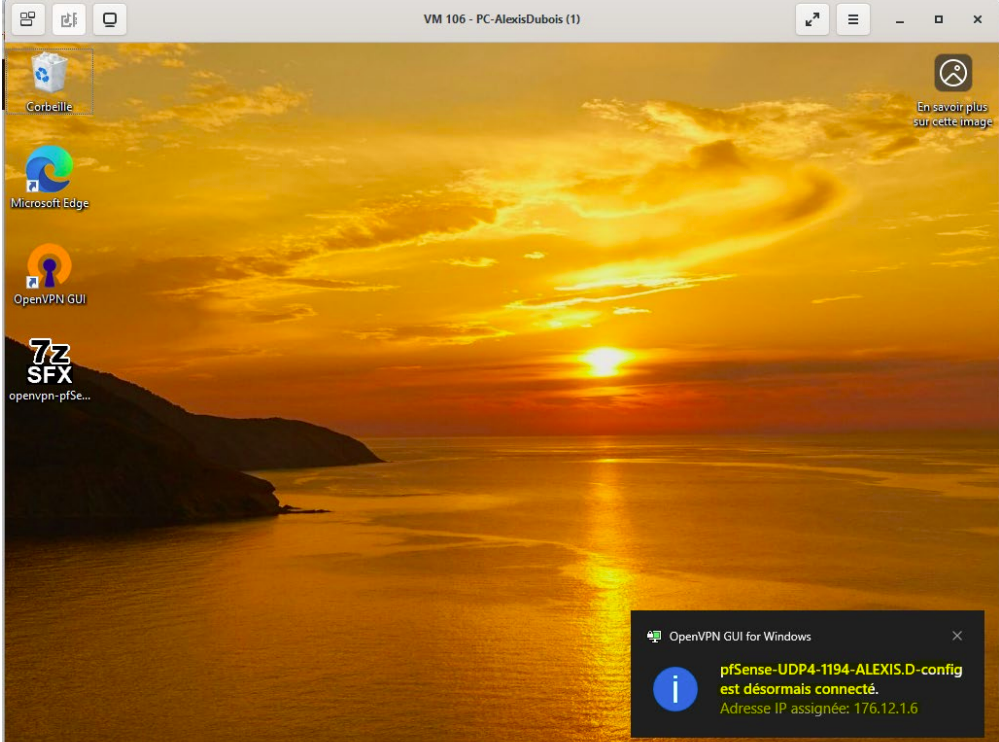Toggle fullscreen with the arrows button
Viewport: 999px width, 742px height.
(812, 19)
